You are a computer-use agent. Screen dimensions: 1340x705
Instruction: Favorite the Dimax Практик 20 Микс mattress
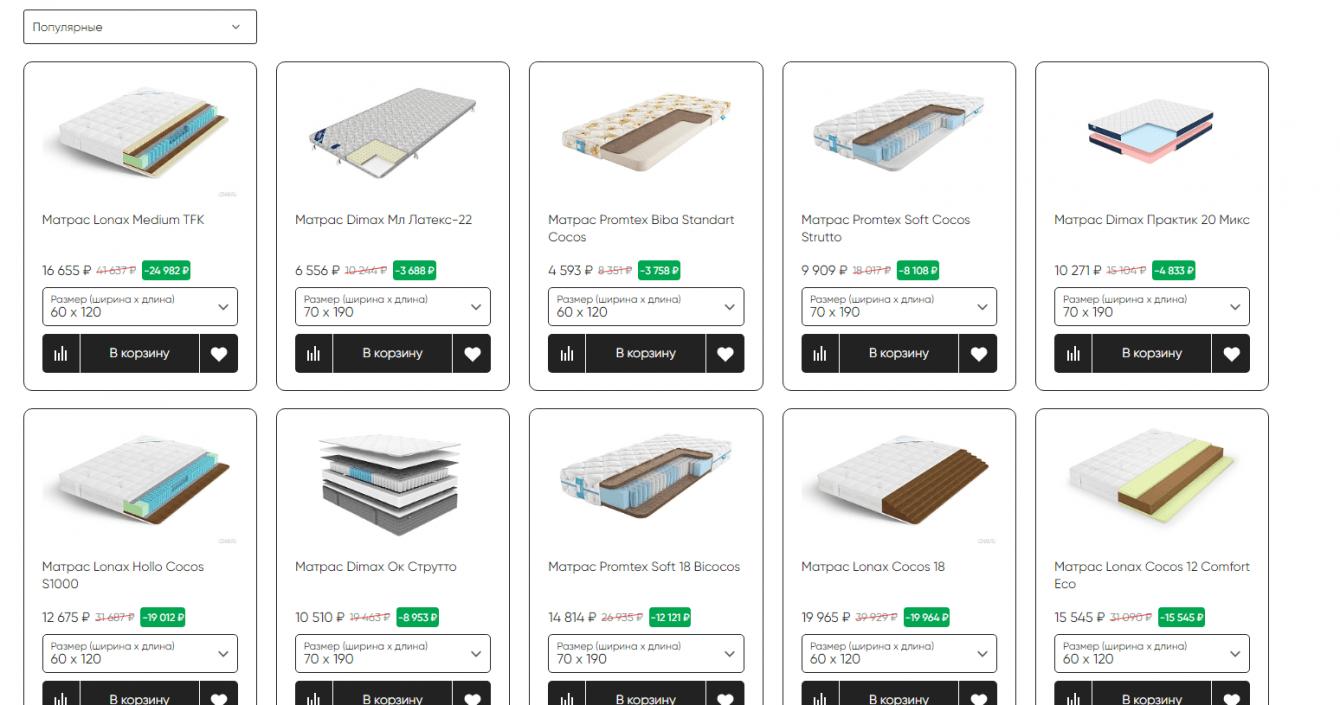point(1231,353)
